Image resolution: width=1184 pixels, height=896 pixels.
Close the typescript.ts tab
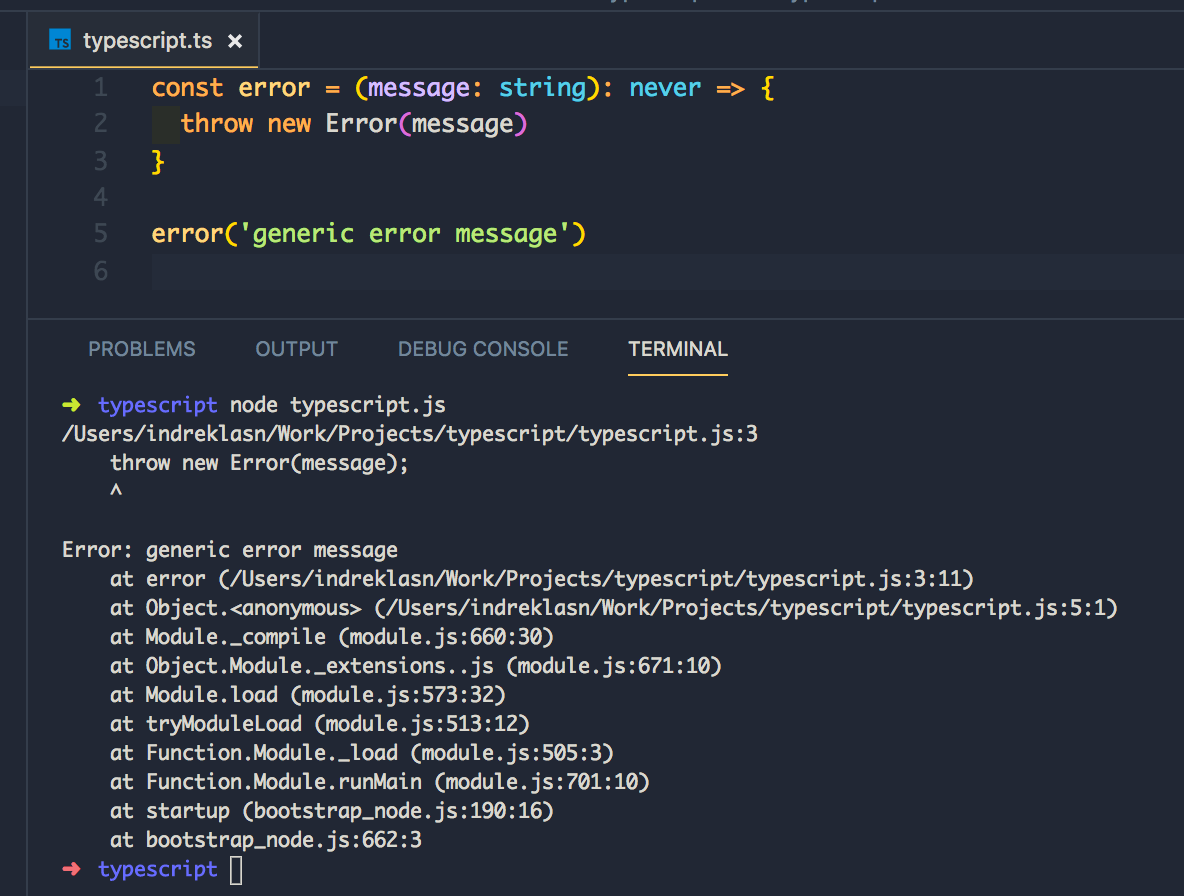235,42
